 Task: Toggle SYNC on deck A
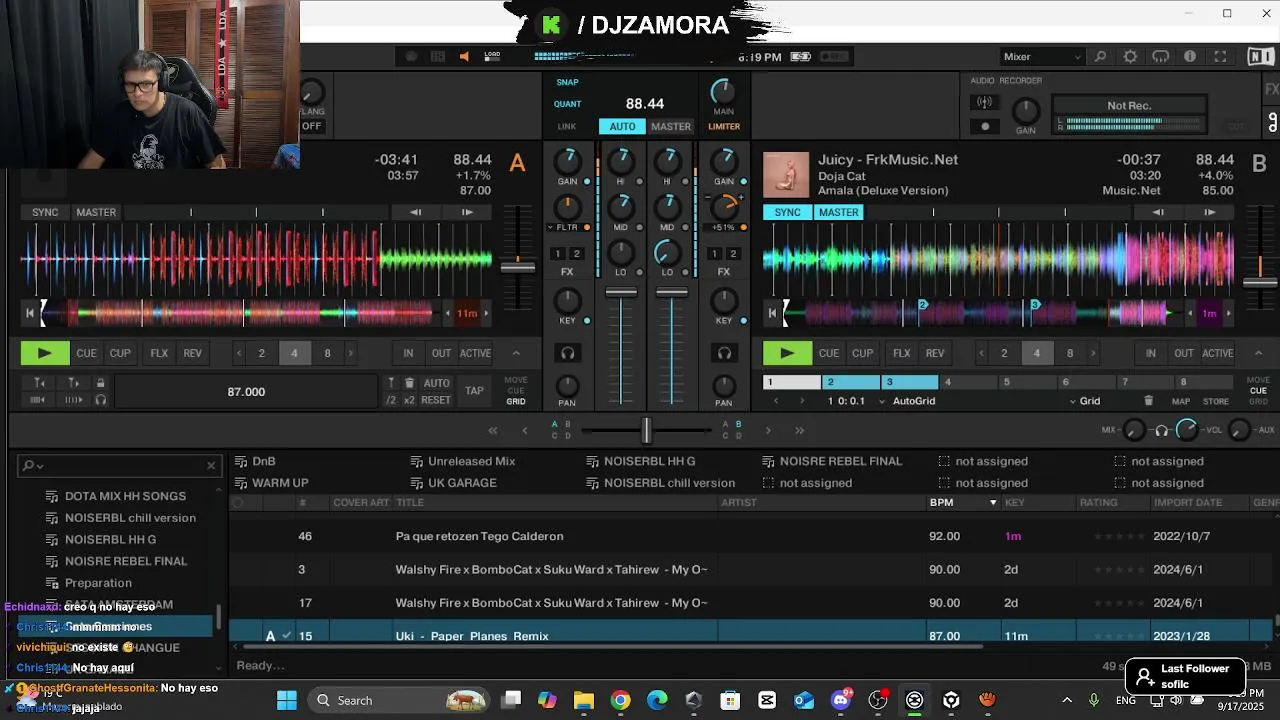45,212
